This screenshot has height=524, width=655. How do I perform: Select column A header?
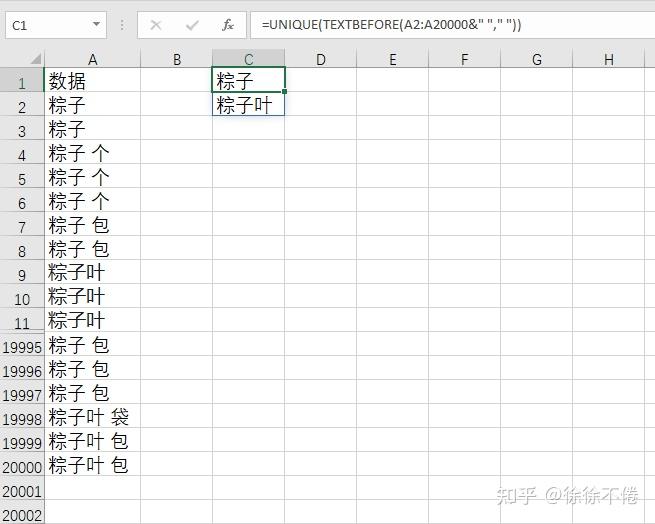92,60
